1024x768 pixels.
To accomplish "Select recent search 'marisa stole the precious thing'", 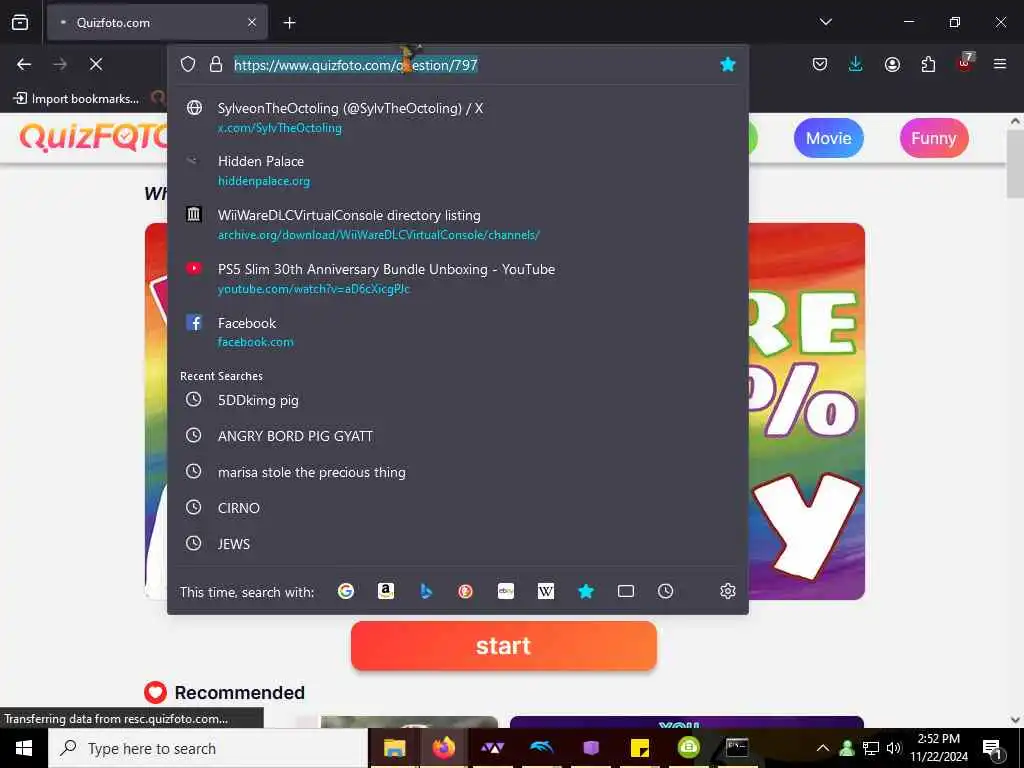I will click(x=458, y=472).
